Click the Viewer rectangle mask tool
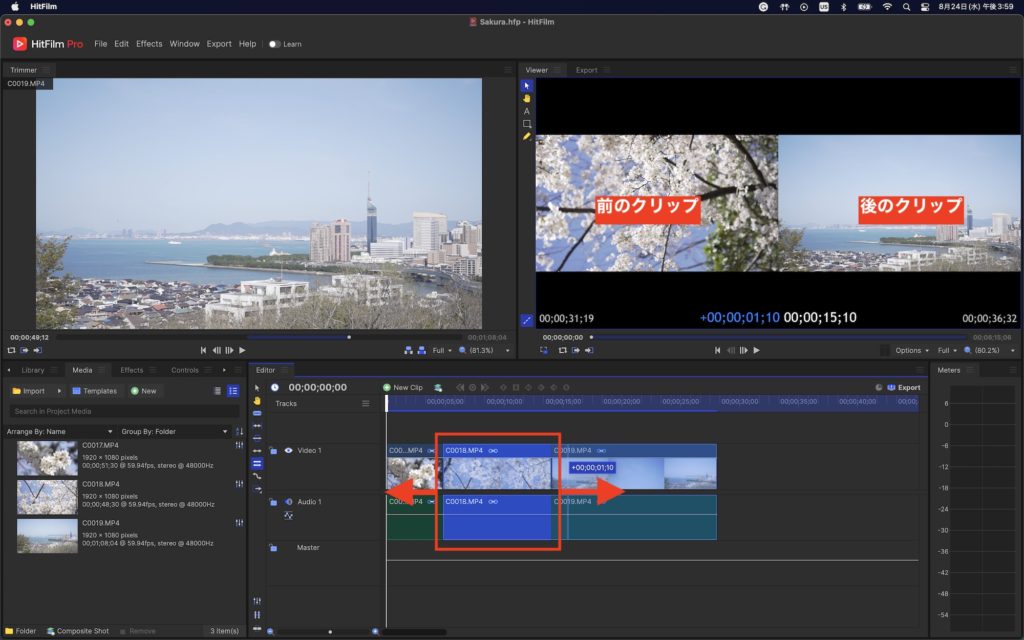The width and height of the screenshot is (1024, 640). click(x=527, y=124)
